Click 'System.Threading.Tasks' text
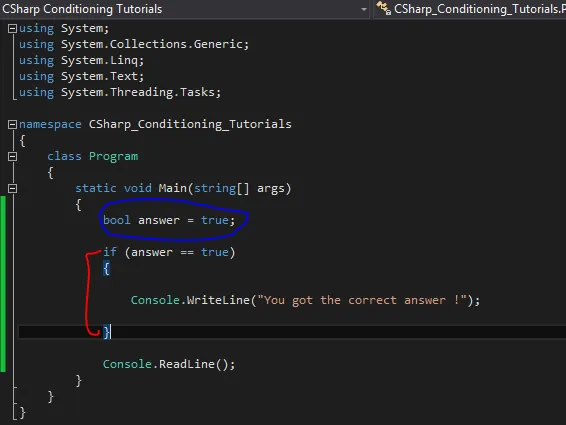The image size is (566, 425). pyautogui.click(x=138, y=92)
